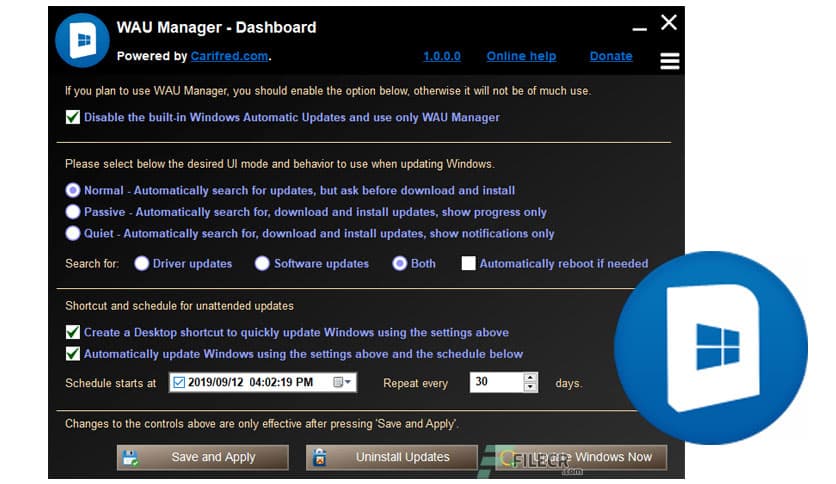Close the WAU Manager dashboard
Viewport: 836px width, 484px height.
tap(669, 22)
